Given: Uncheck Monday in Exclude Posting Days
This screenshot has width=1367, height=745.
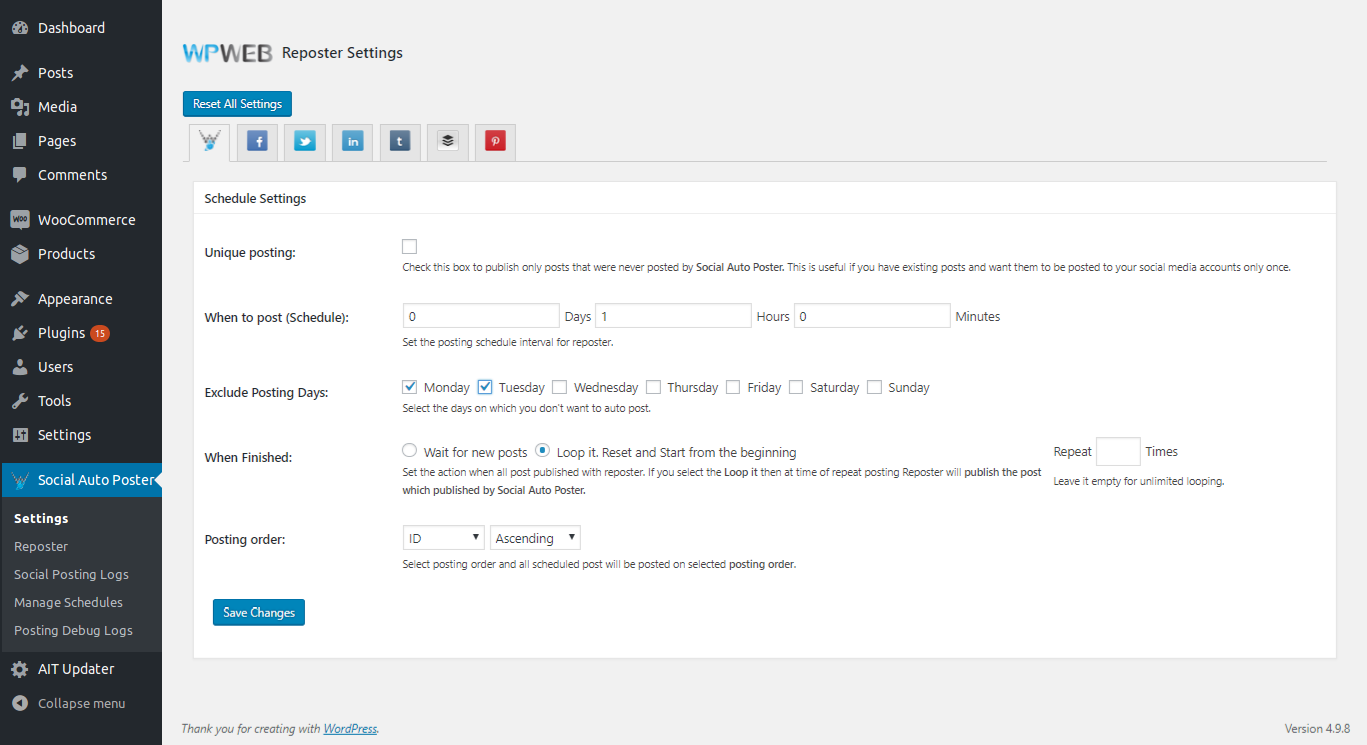Looking at the screenshot, I should [409, 387].
